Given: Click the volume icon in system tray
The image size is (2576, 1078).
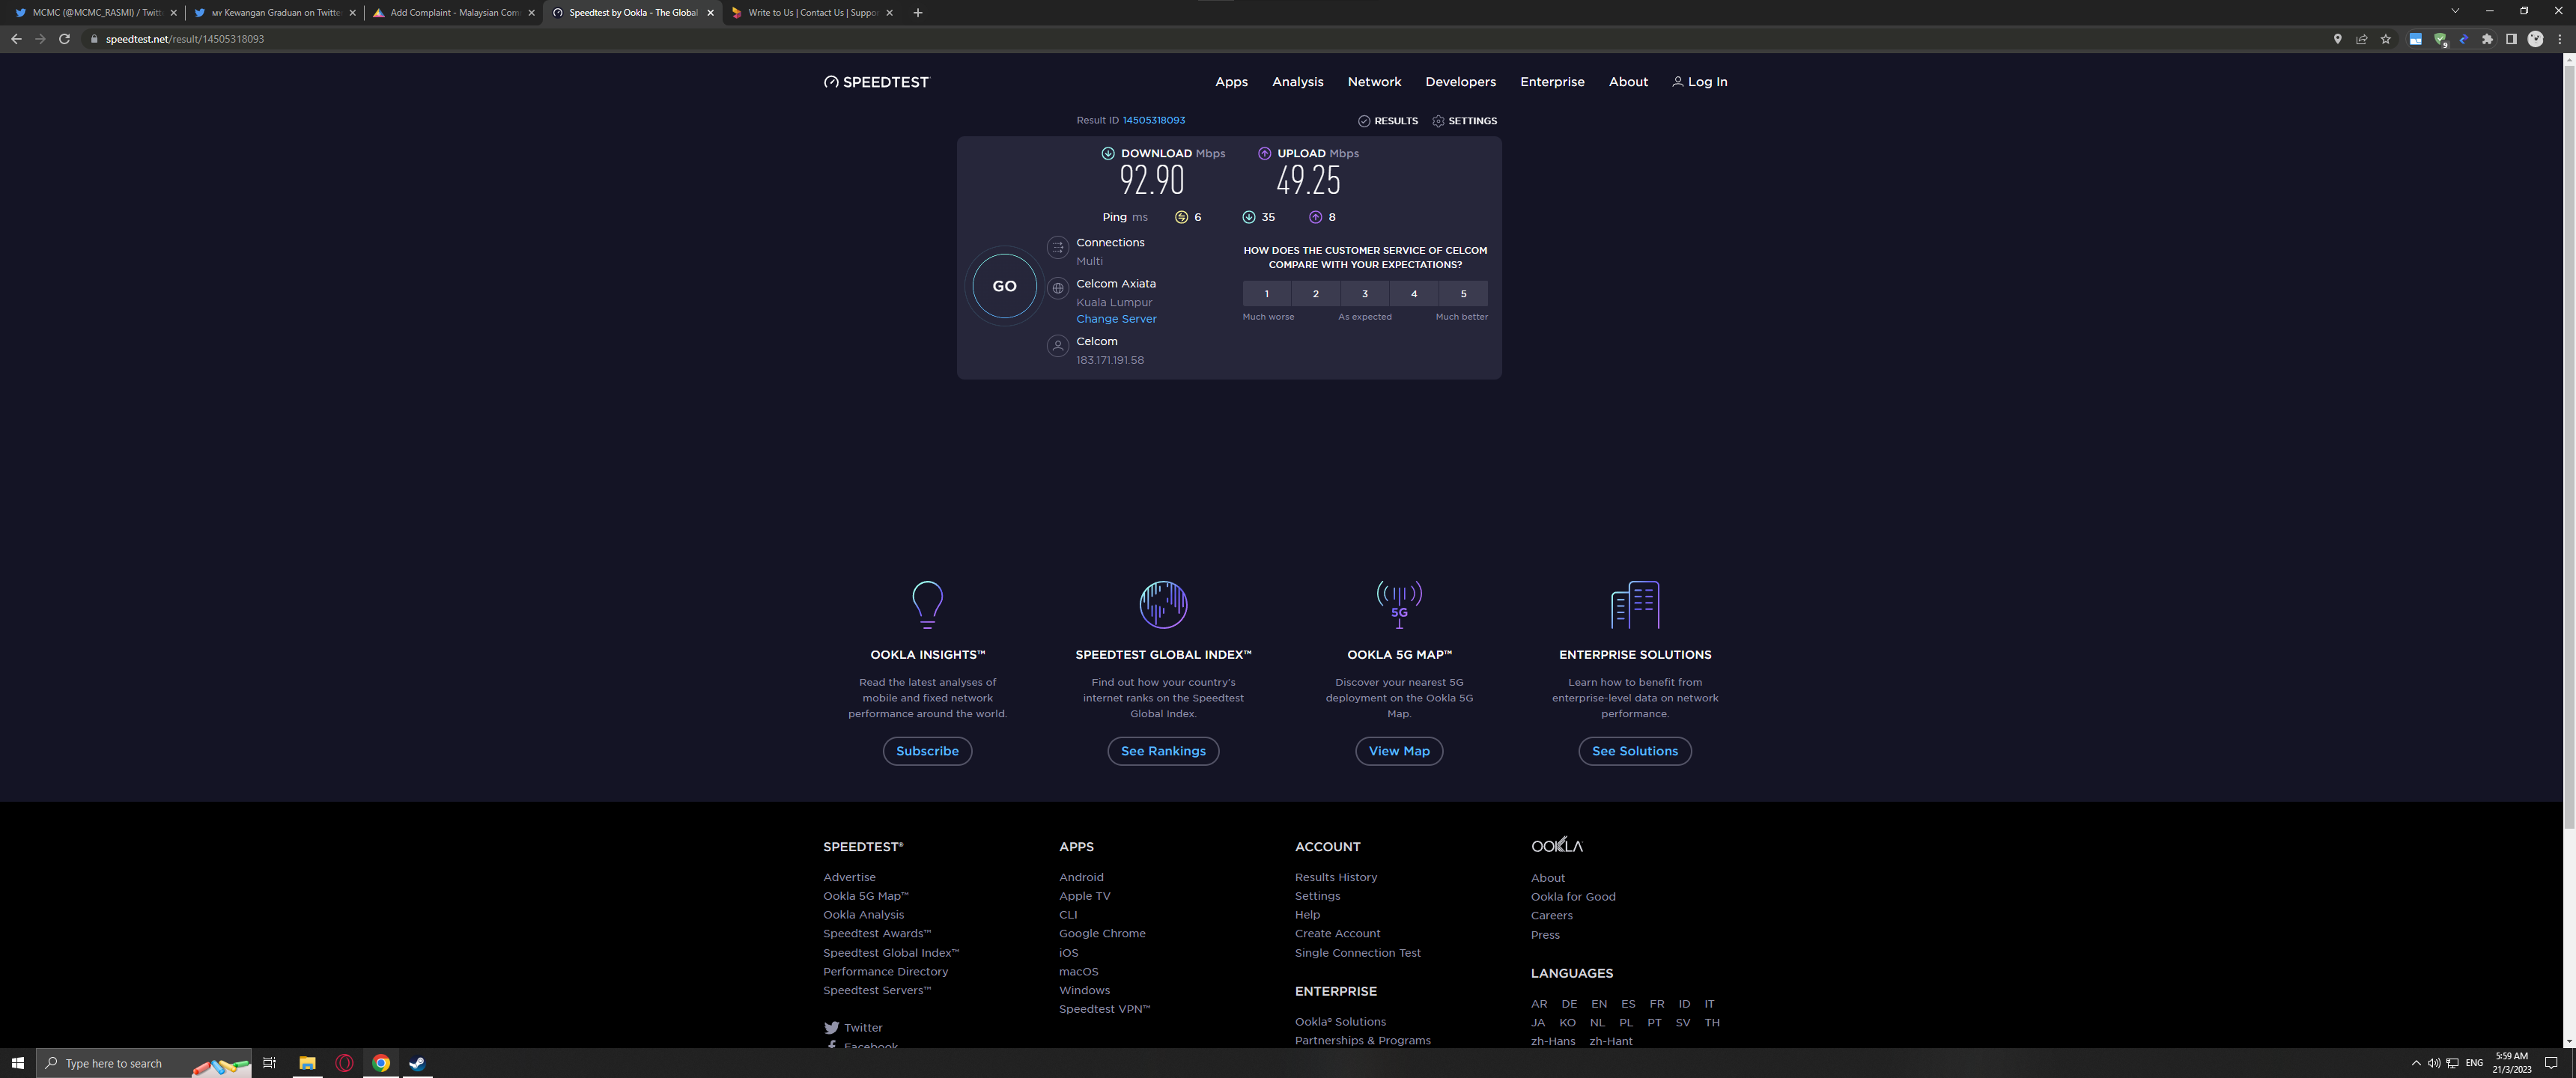Looking at the screenshot, I should (2434, 1063).
